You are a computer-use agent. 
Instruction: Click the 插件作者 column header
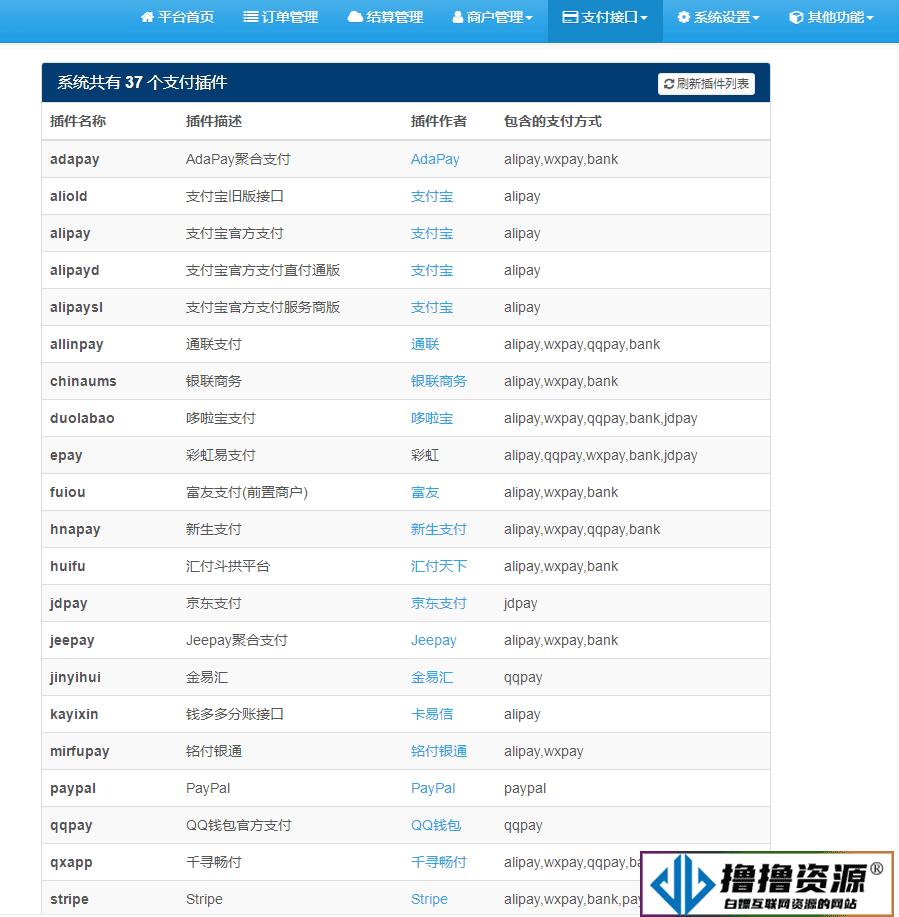439,121
